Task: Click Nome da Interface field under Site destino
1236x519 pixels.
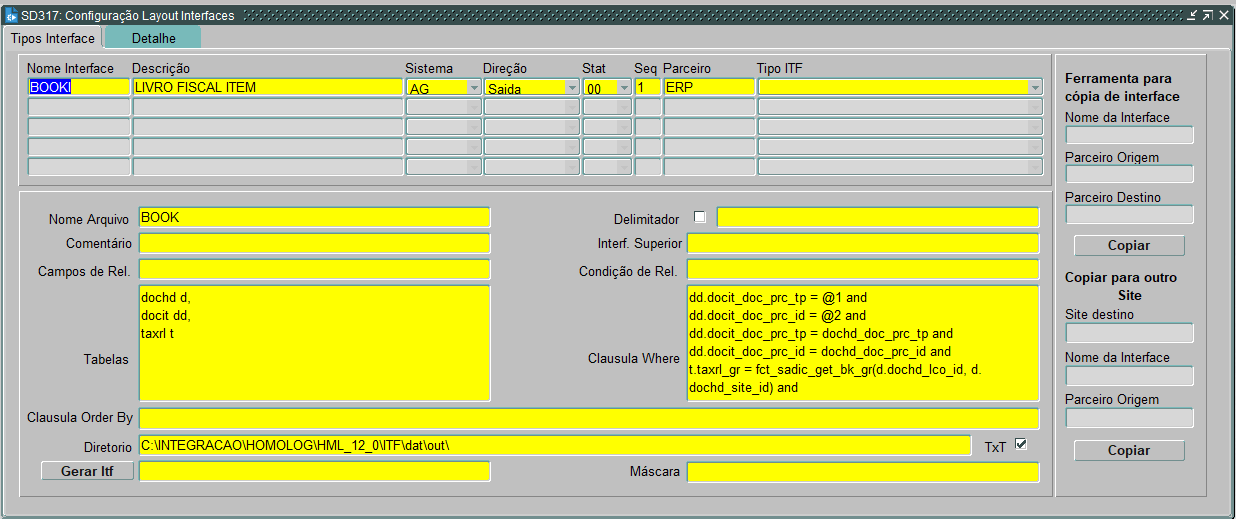Action: 1129,376
